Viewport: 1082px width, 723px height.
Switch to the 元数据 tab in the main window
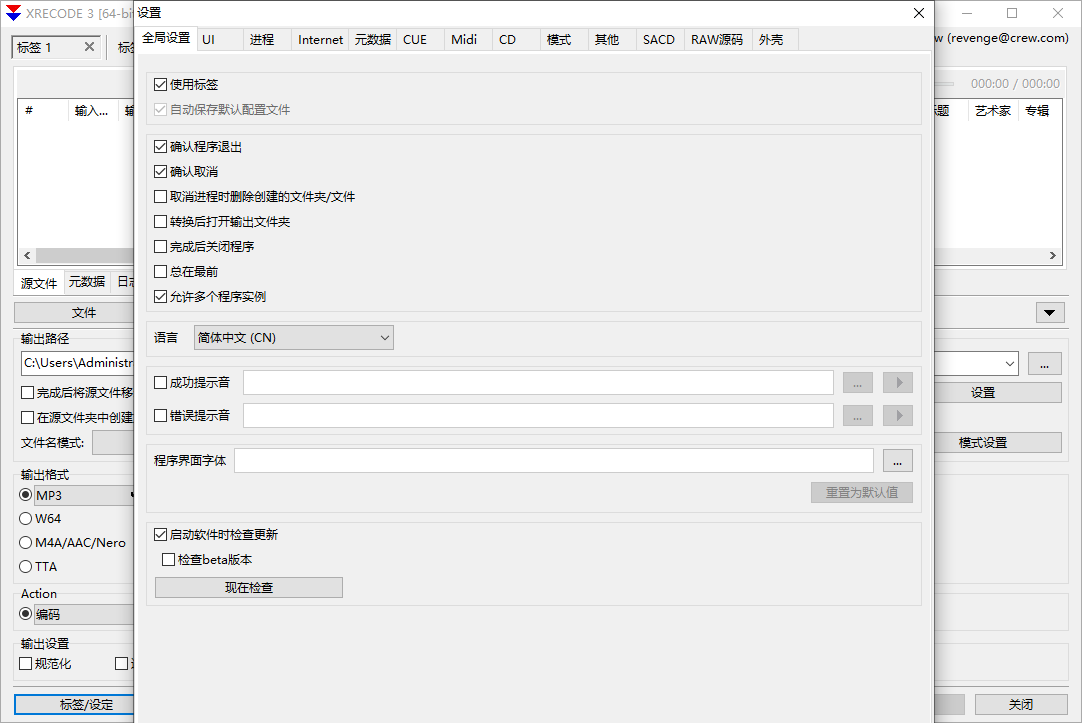click(87, 282)
